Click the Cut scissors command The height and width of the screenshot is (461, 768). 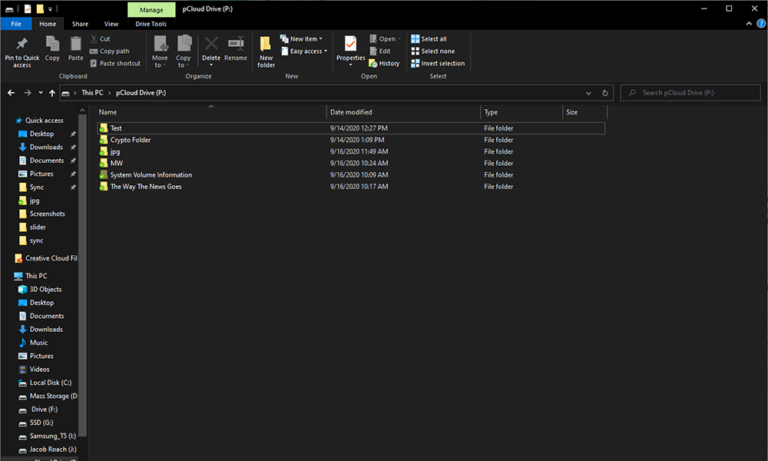click(x=100, y=39)
